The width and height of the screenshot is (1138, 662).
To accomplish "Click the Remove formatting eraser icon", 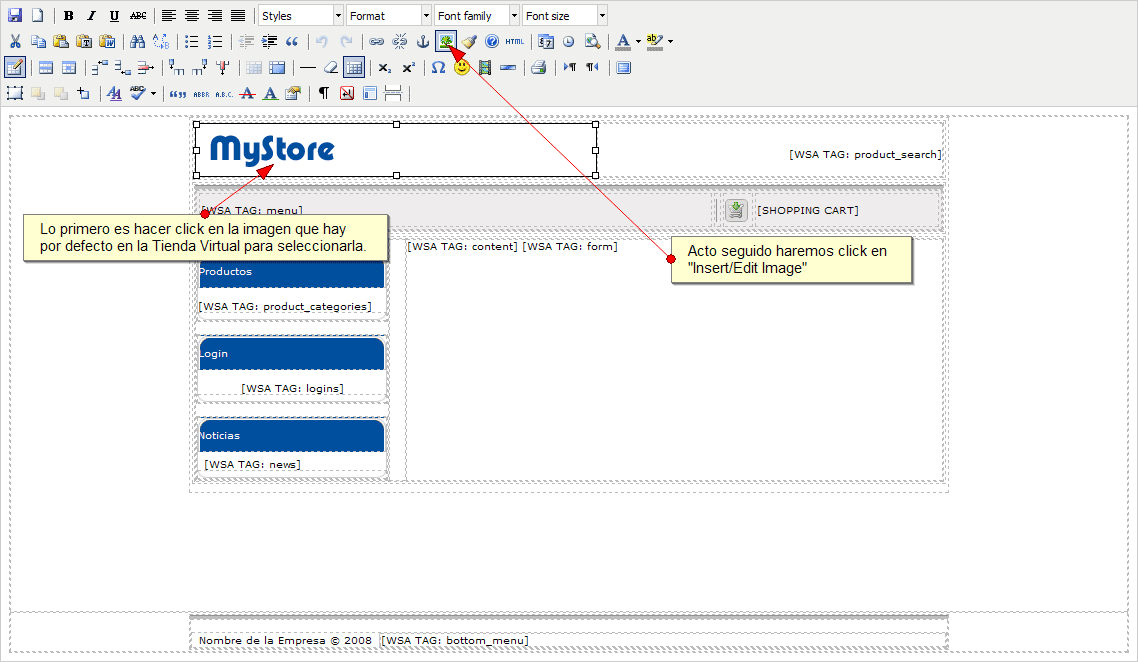I will coord(331,68).
